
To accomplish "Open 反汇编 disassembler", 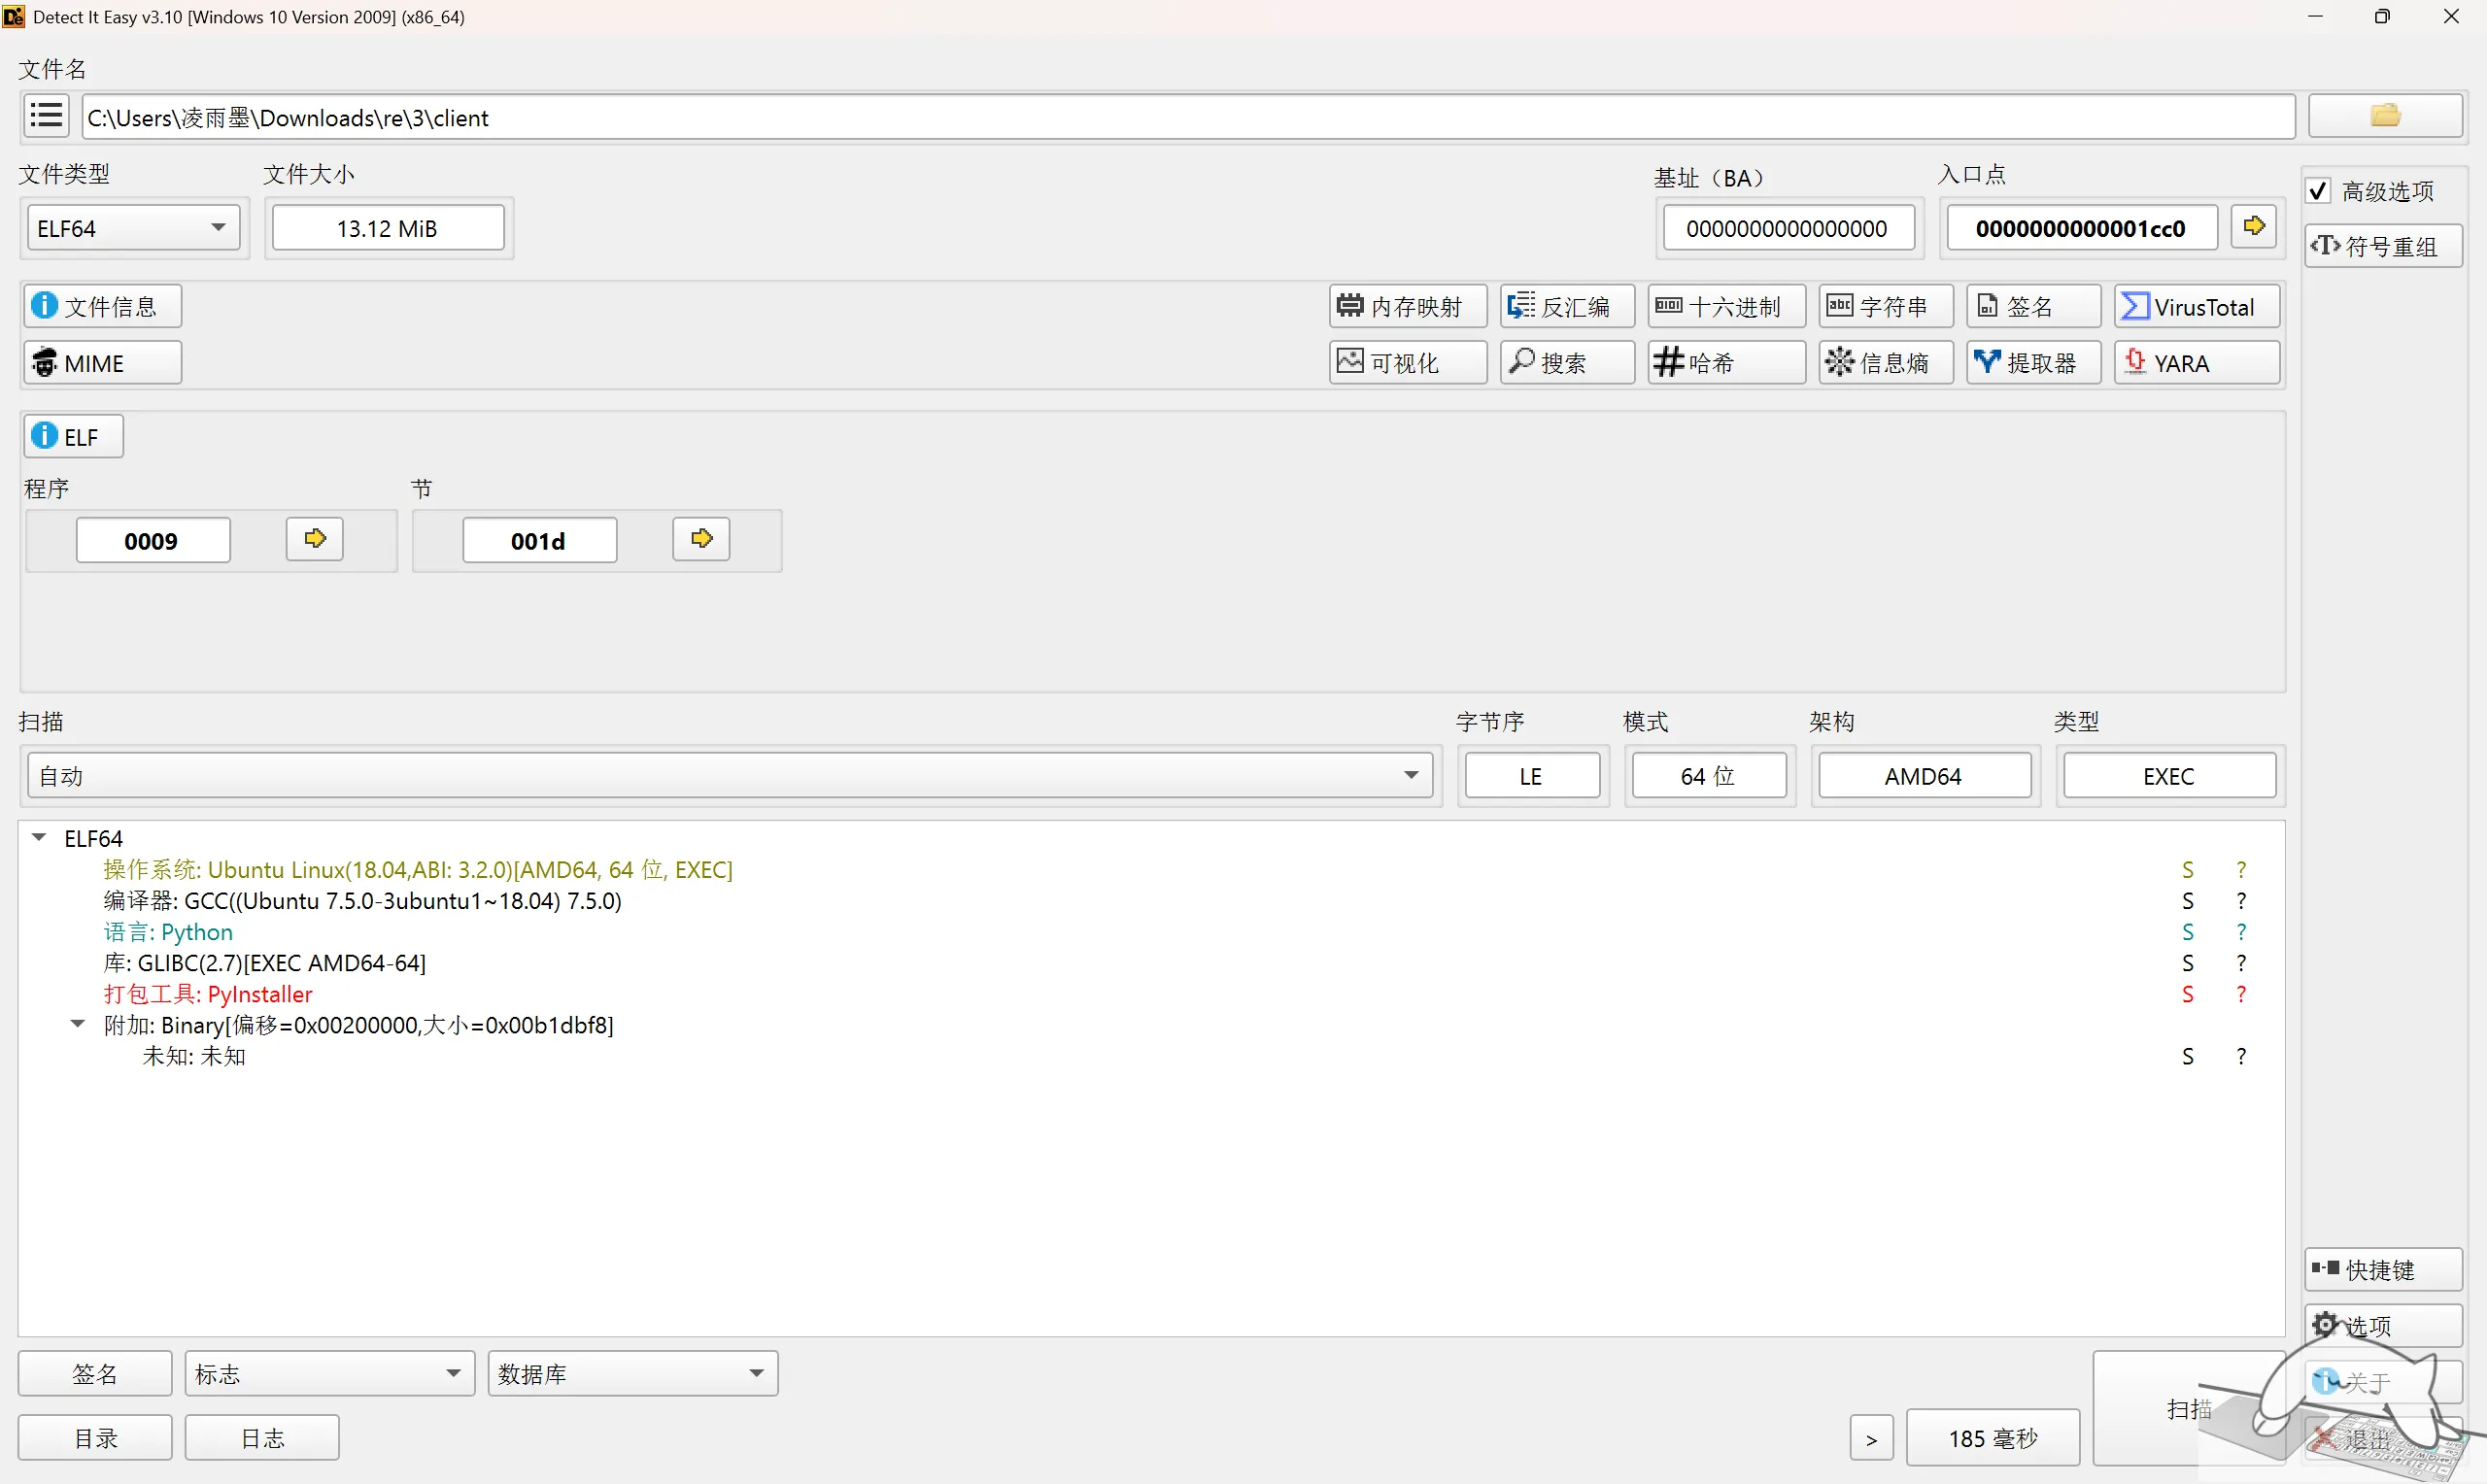I will tap(1567, 306).
